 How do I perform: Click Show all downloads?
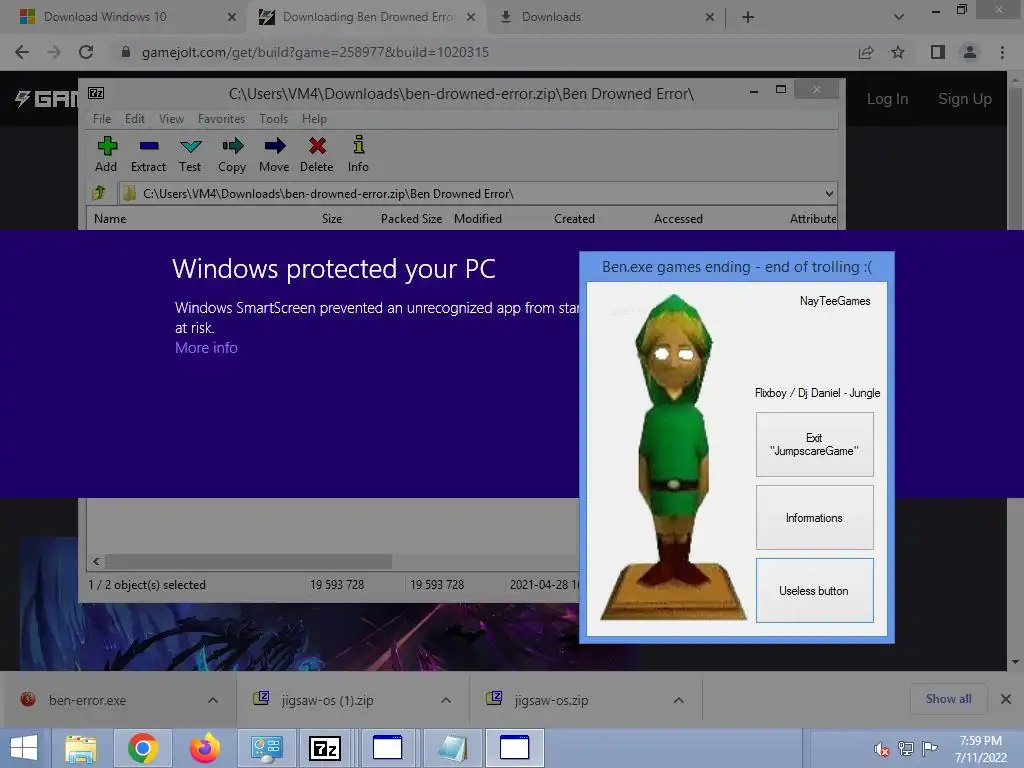(x=948, y=699)
